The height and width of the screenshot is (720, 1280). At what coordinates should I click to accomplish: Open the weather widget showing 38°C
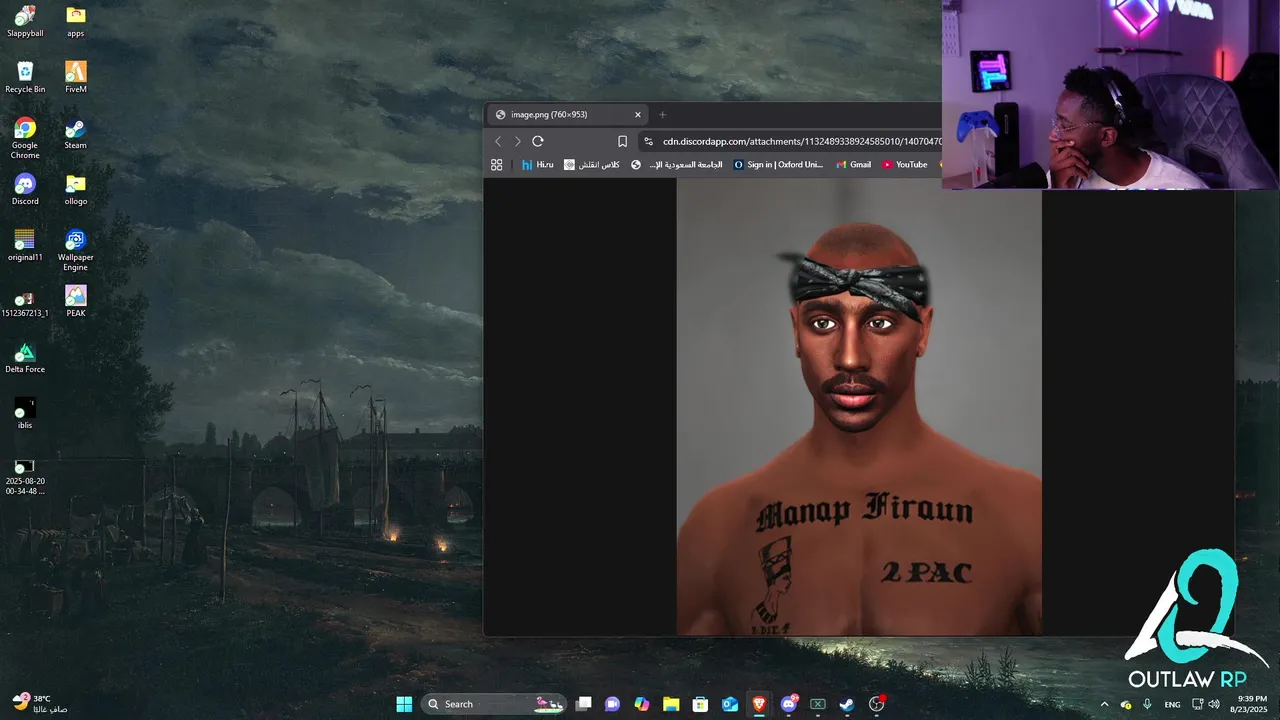pos(40,704)
